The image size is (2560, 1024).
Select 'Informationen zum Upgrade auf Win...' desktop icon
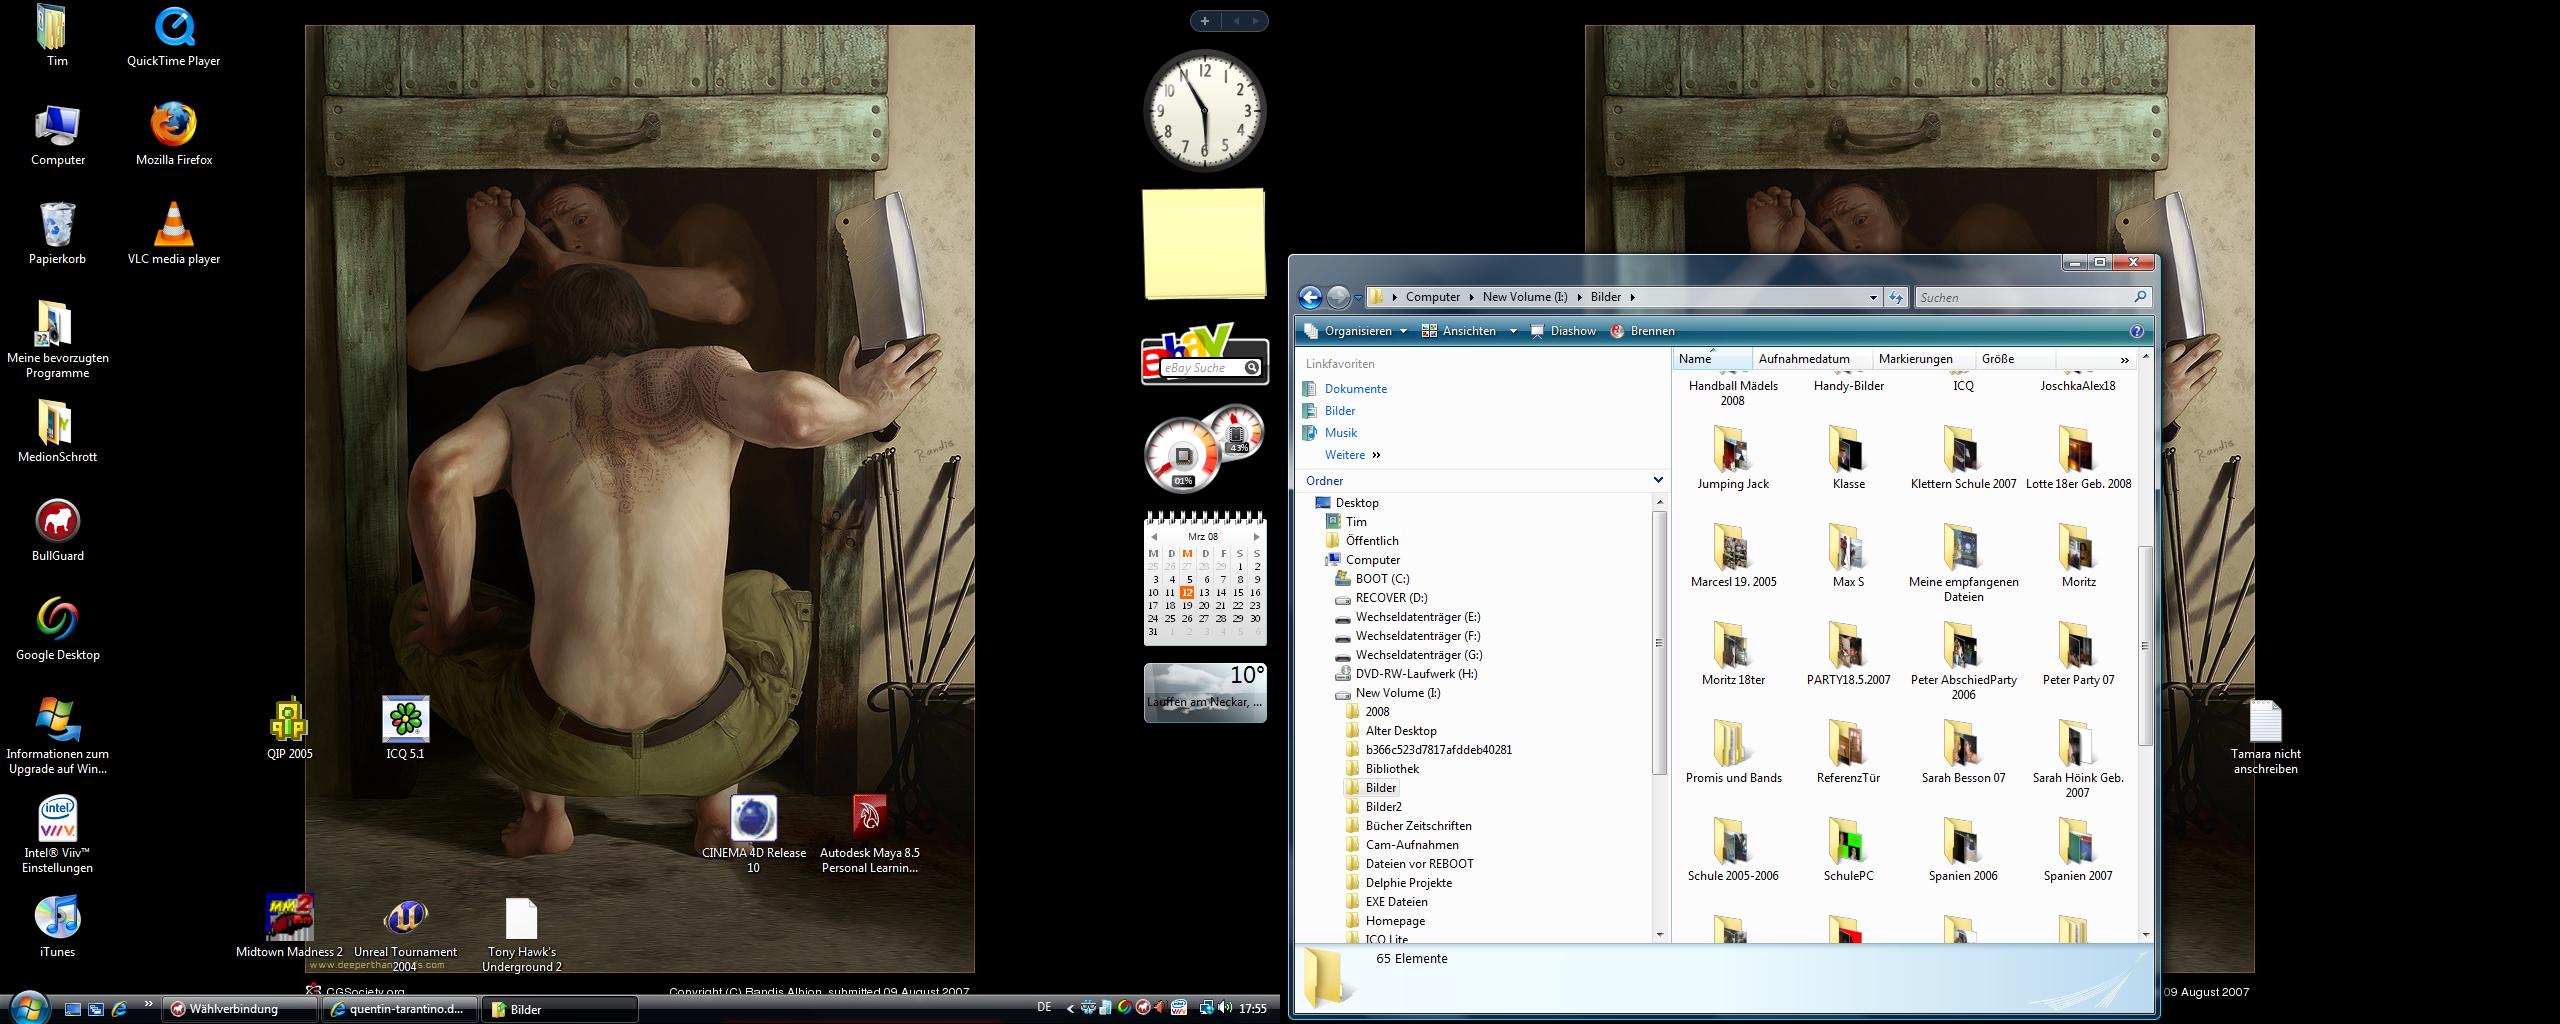(x=57, y=736)
